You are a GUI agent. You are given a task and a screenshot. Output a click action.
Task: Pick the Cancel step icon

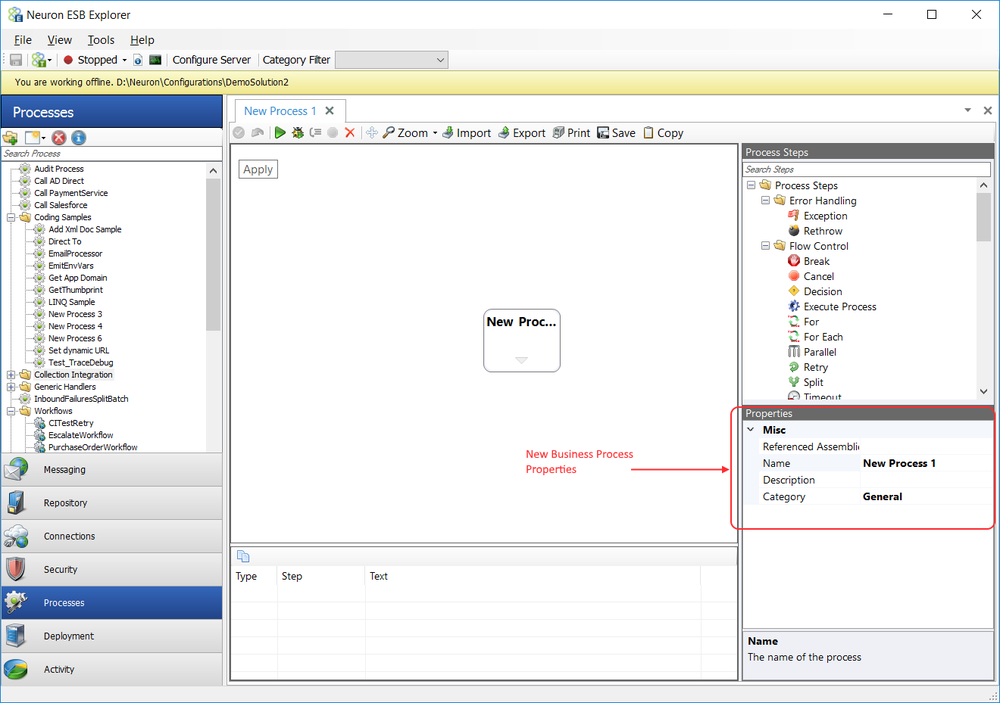(x=793, y=276)
